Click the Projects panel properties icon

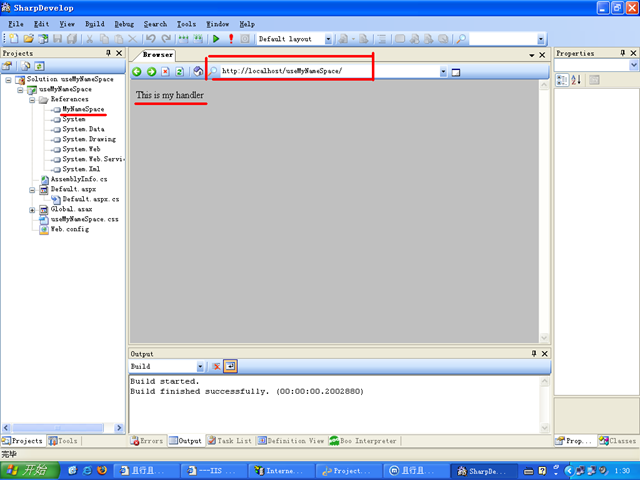click(7, 66)
